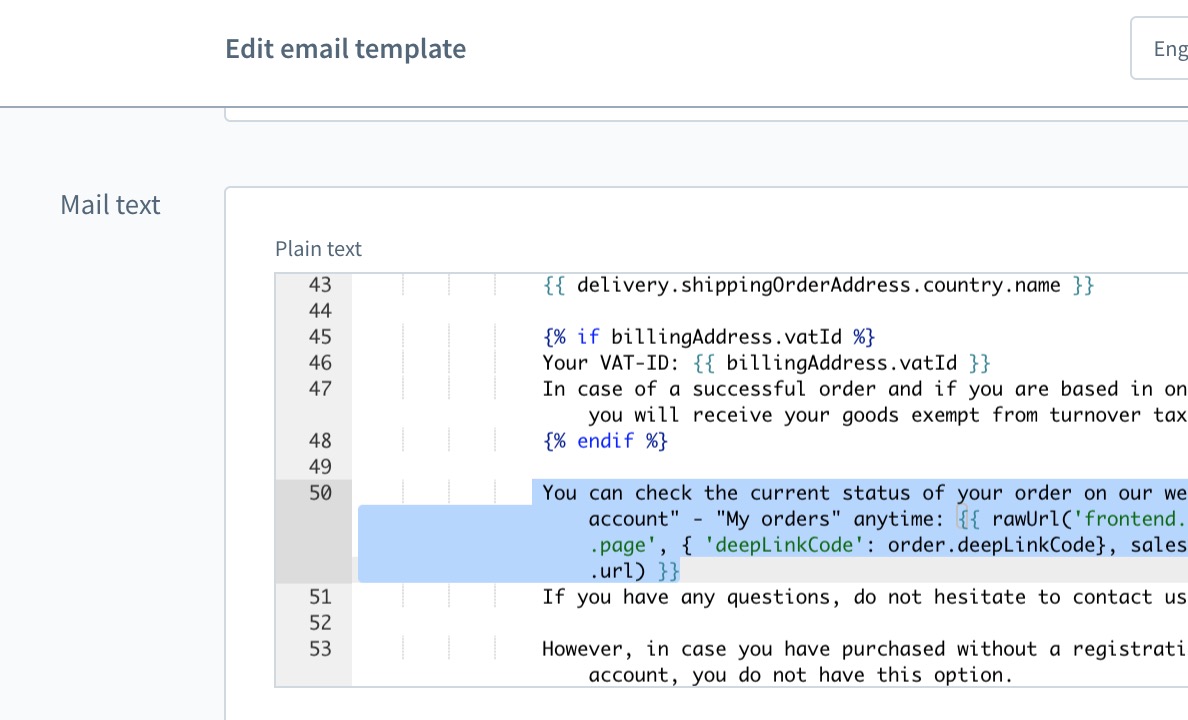
Task: Click line number 51 in gutter
Action: pyautogui.click(x=320, y=597)
